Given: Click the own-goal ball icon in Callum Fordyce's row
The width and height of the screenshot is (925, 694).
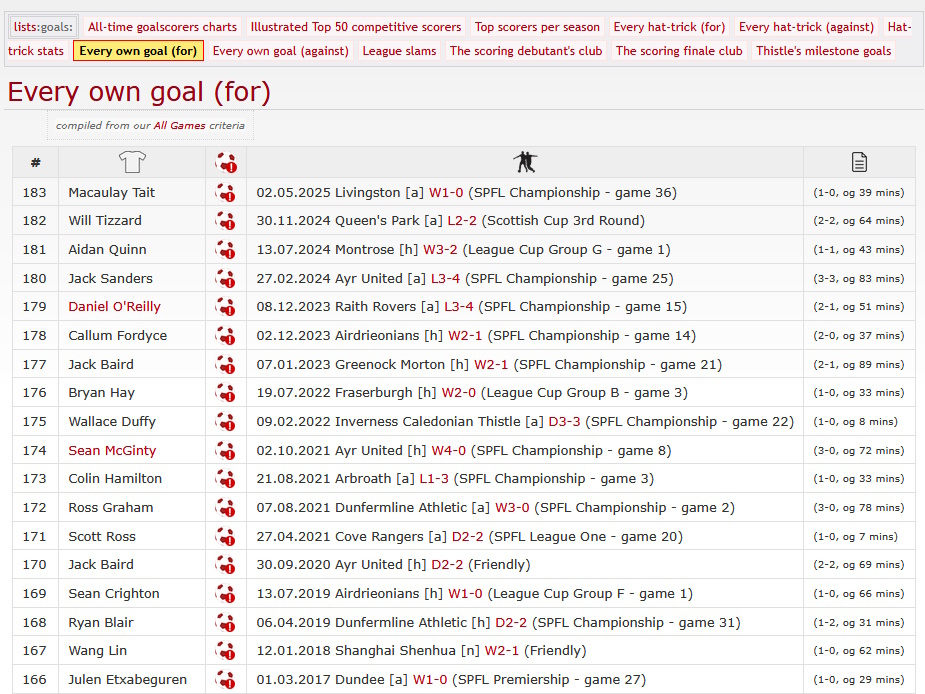Looking at the screenshot, I should [x=226, y=336].
